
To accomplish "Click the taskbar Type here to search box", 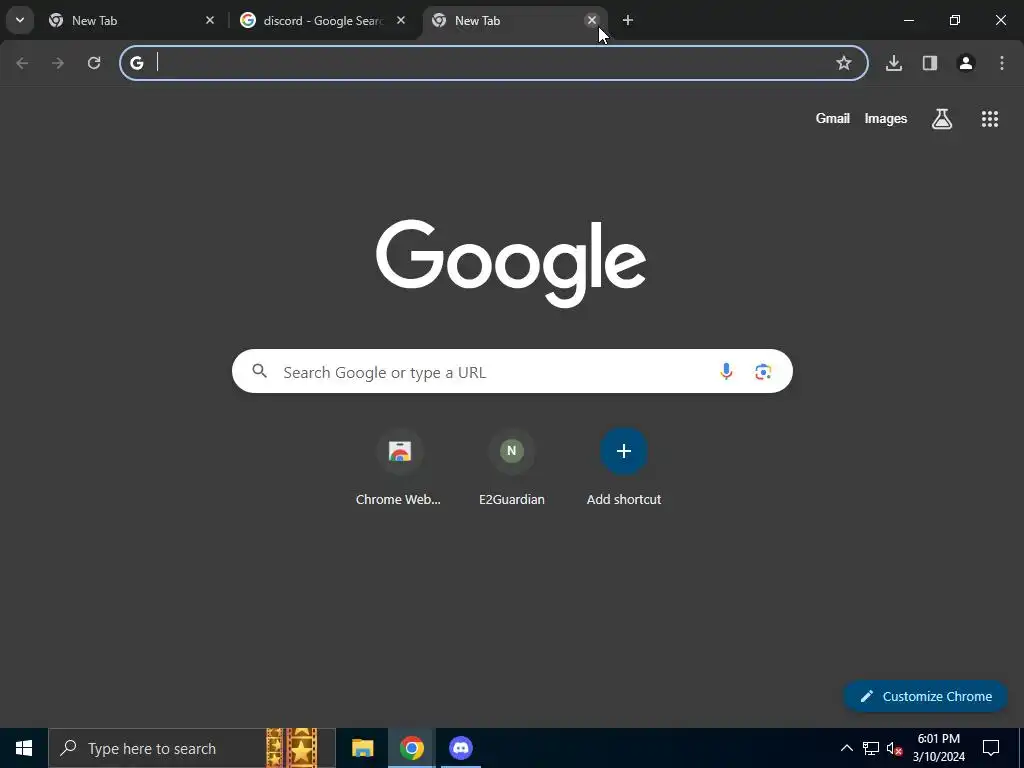I will pos(192,748).
